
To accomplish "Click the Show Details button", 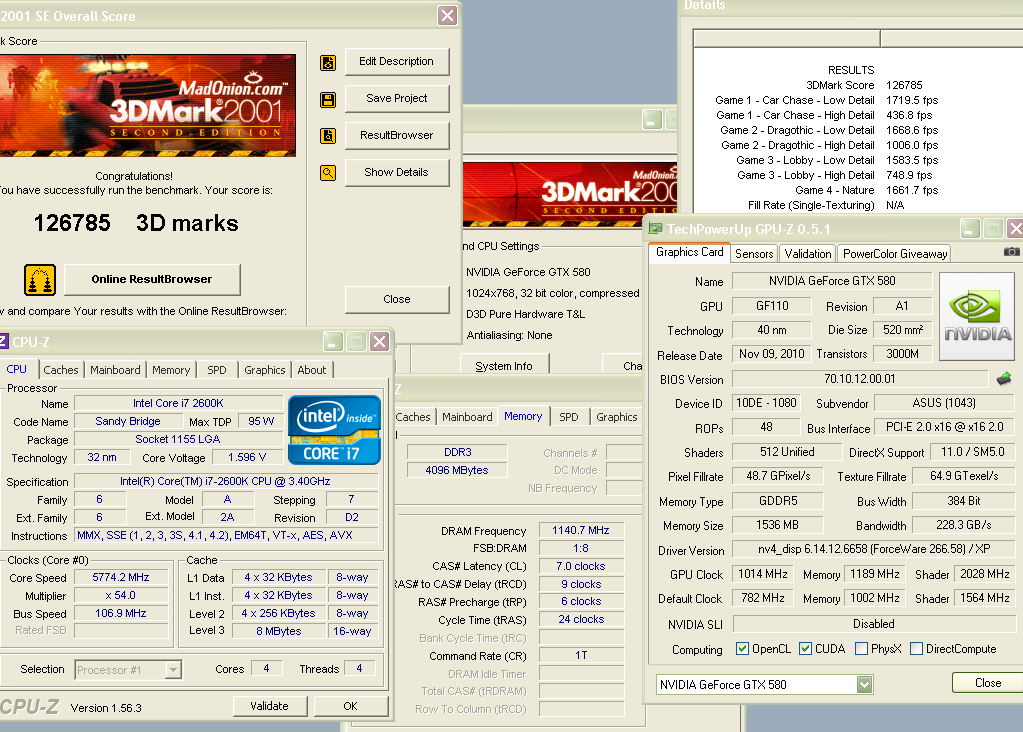I will click(x=397, y=172).
